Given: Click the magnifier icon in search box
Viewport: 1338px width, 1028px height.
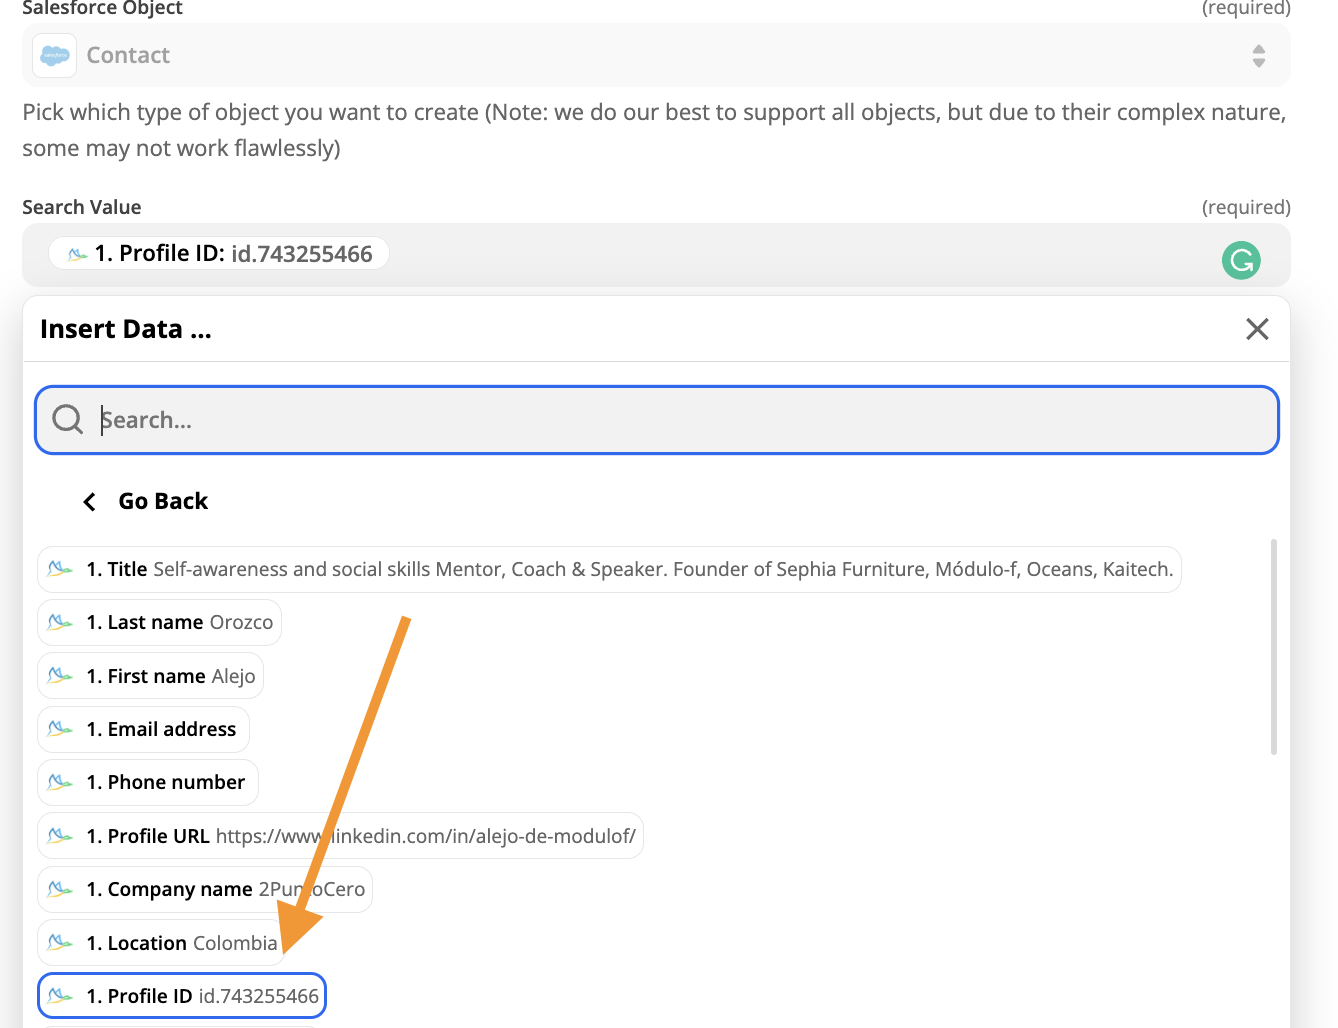Looking at the screenshot, I should [x=67, y=419].
